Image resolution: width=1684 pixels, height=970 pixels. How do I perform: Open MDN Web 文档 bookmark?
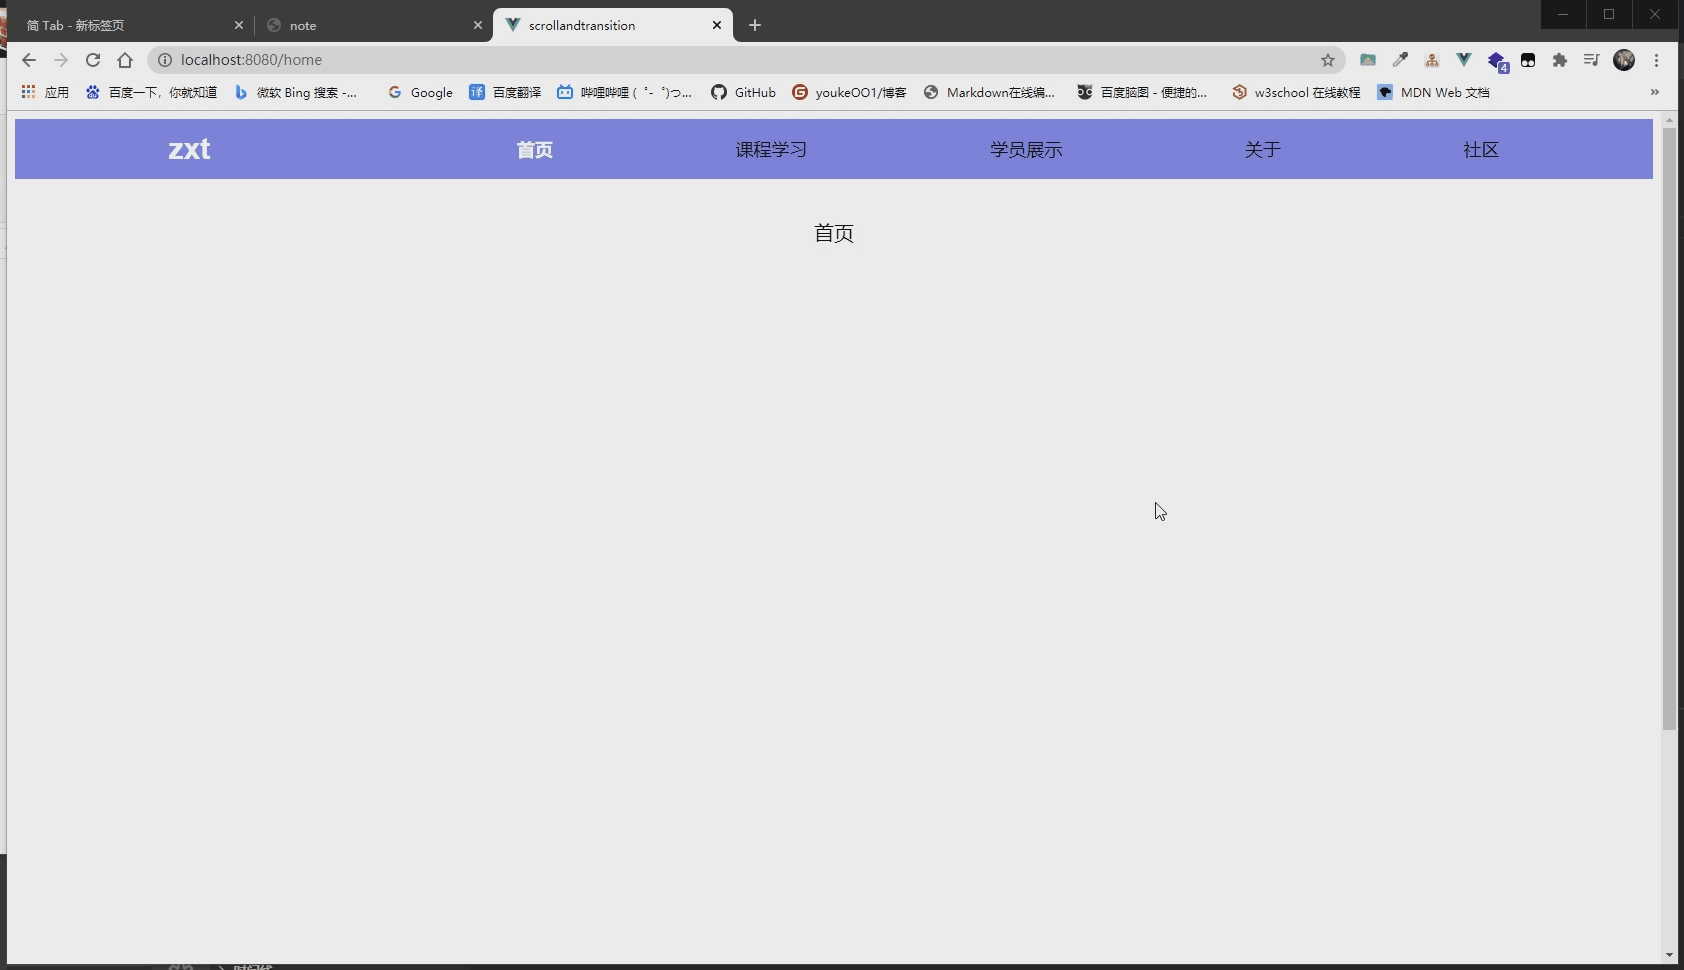[1433, 92]
